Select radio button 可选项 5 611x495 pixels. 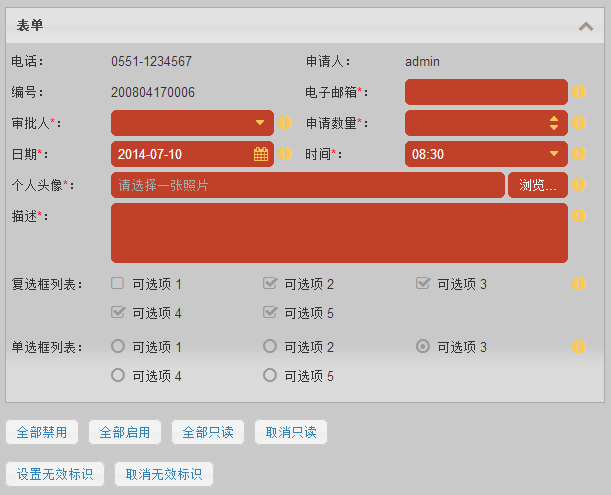tap(270, 375)
